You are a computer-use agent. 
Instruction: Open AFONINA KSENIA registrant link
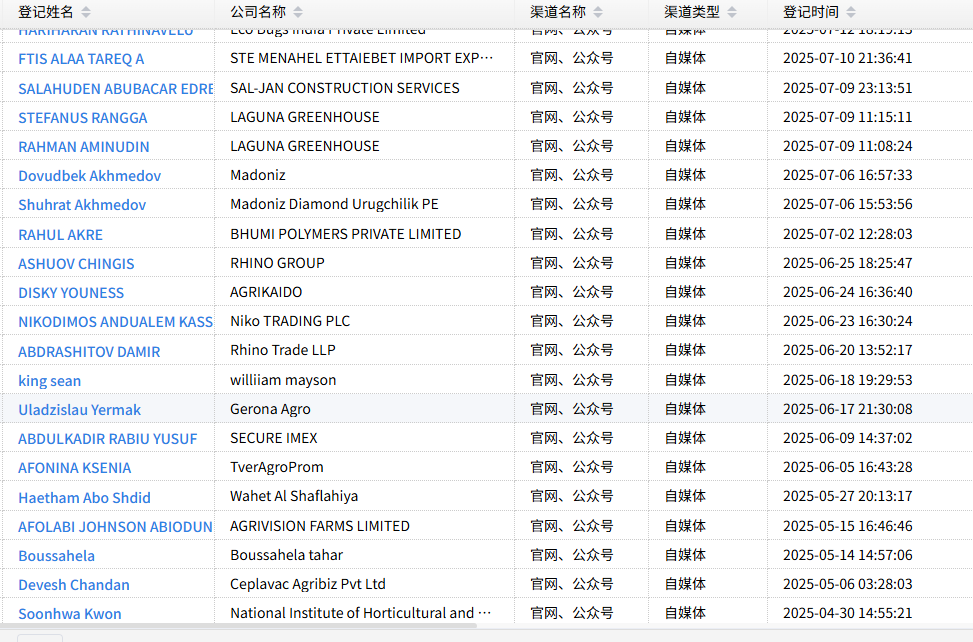point(74,468)
